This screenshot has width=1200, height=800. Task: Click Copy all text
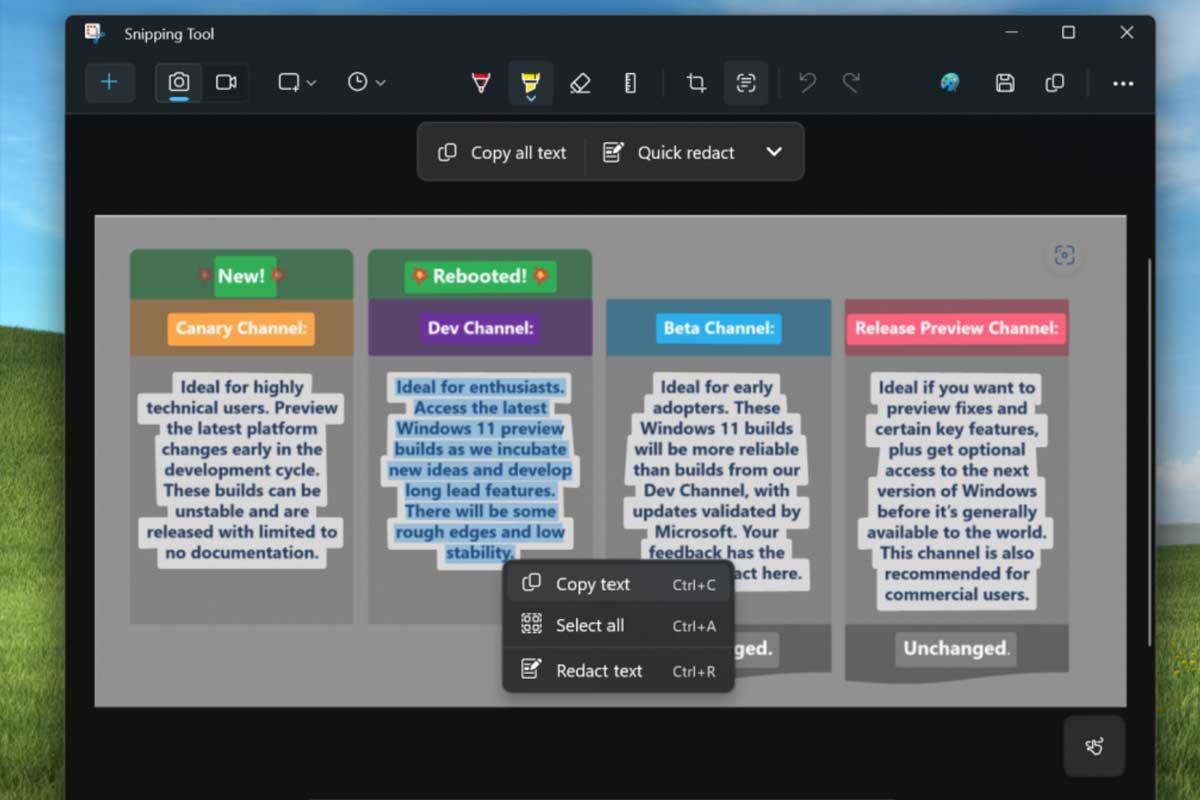[x=502, y=152]
